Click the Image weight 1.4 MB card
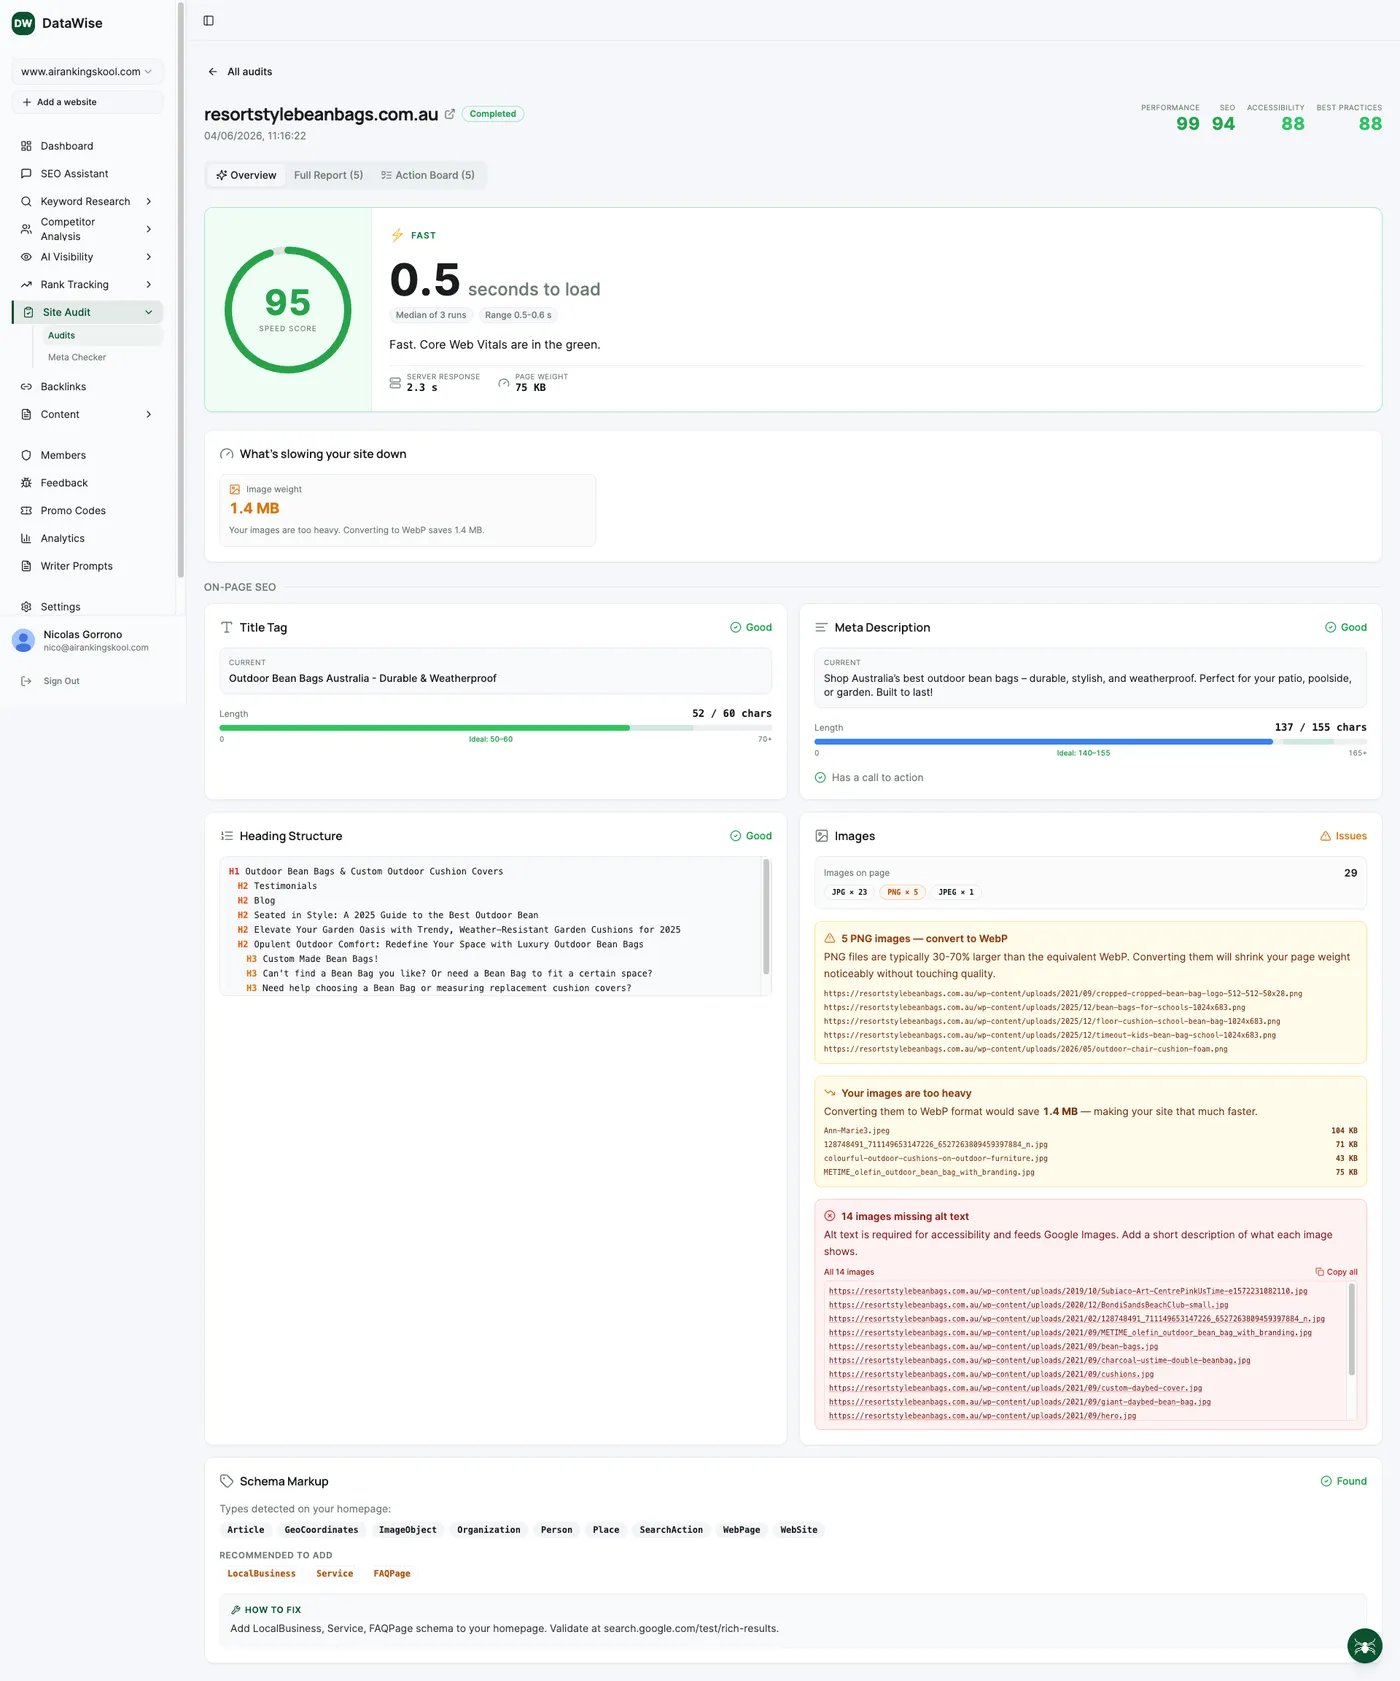Image resolution: width=1400 pixels, height=1681 pixels. click(408, 510)
